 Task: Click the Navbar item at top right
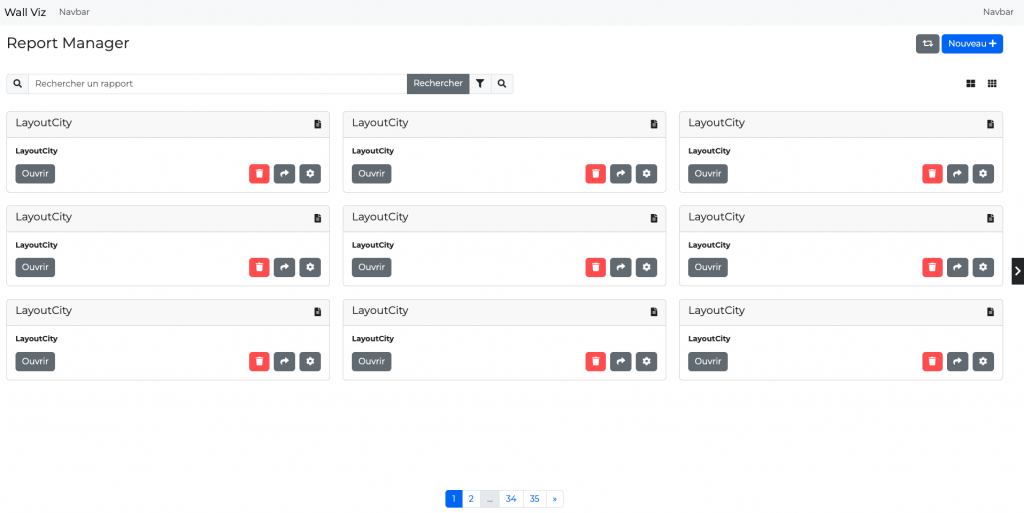(x=997, y=12)
